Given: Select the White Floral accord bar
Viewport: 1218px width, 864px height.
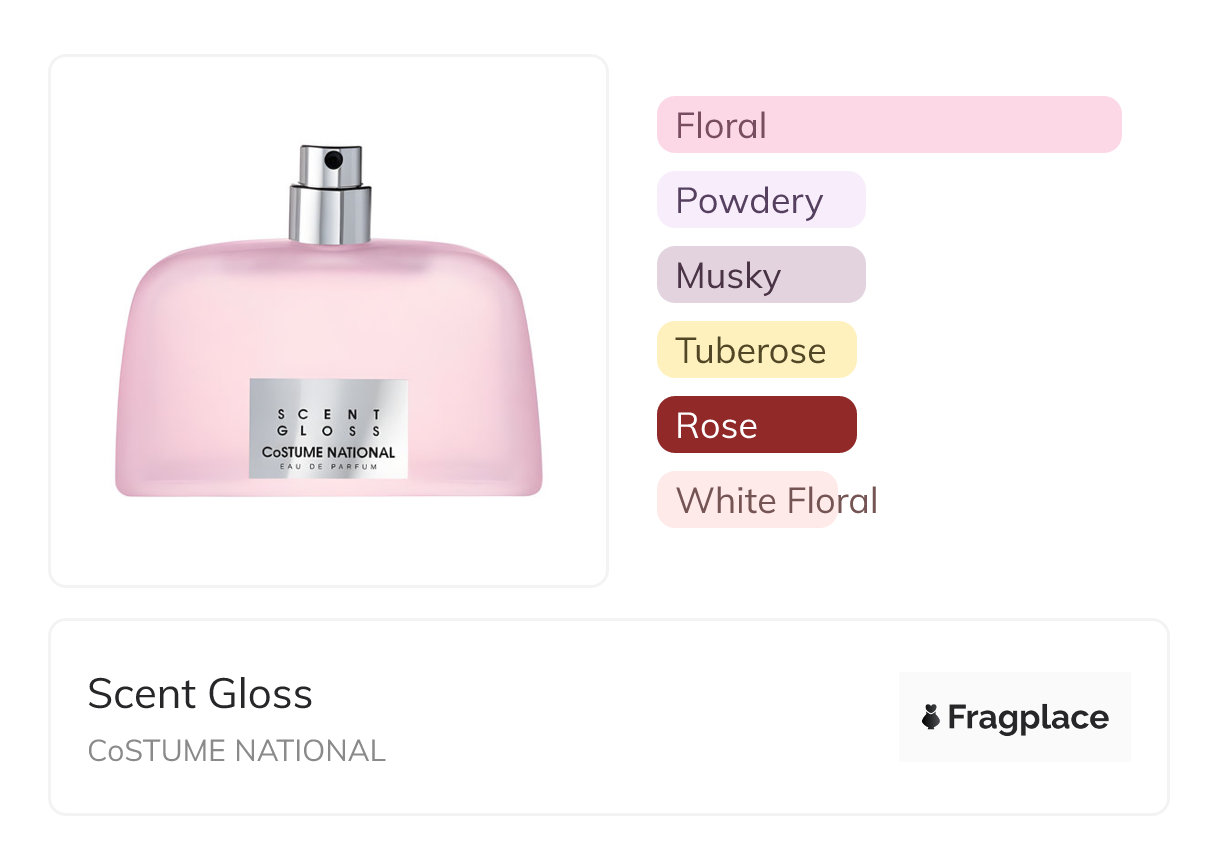Looking at the screenshot, I should (747, 500).
